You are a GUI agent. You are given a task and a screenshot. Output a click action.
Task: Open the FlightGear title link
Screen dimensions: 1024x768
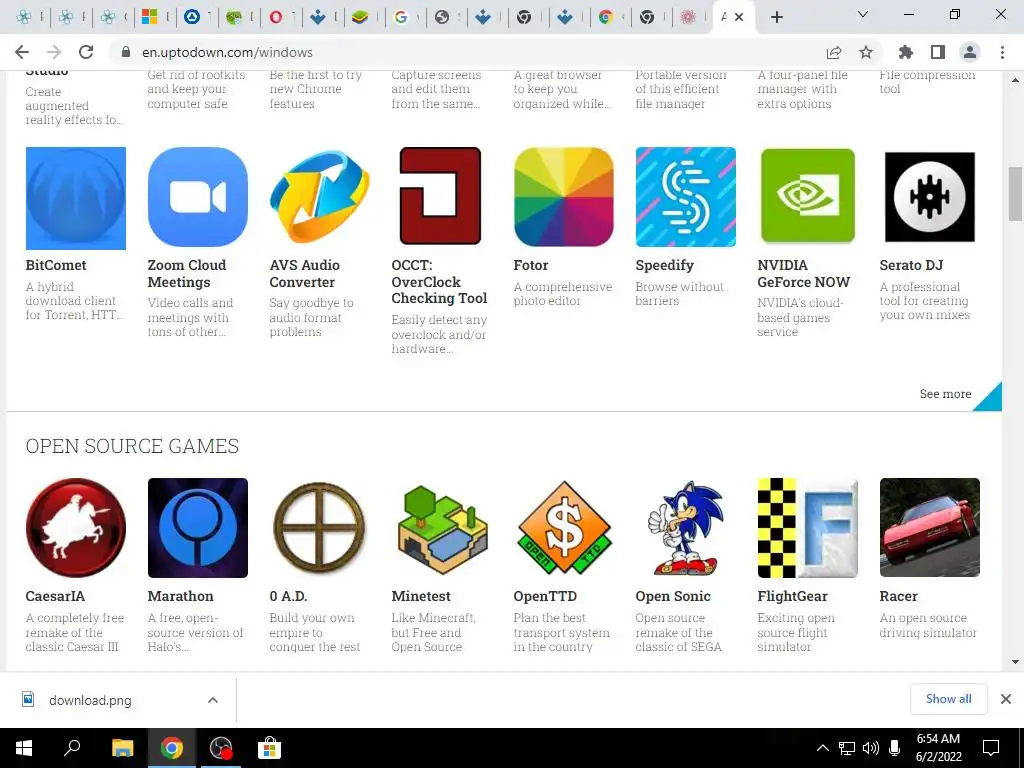(x=792, y=596)
